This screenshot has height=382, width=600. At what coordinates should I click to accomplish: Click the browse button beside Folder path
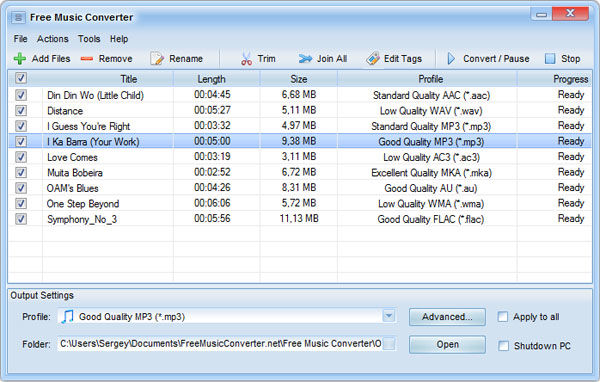pyautogui.click(x=389, y=344)
